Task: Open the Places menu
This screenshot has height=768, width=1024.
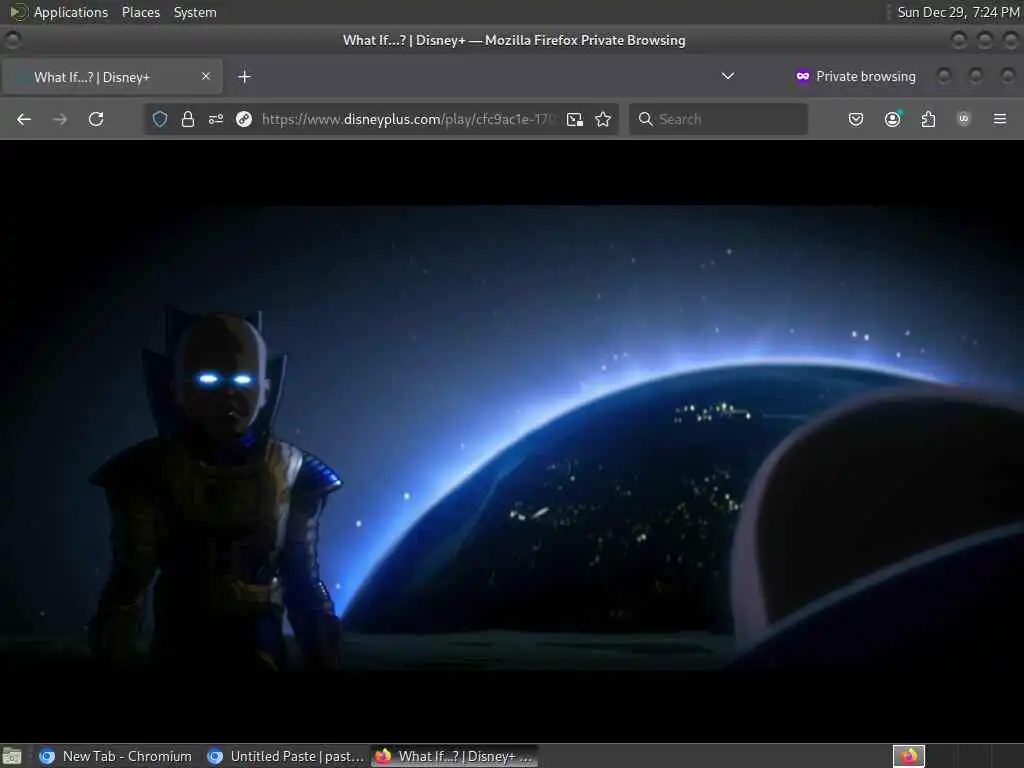Action: pos(141,12)
